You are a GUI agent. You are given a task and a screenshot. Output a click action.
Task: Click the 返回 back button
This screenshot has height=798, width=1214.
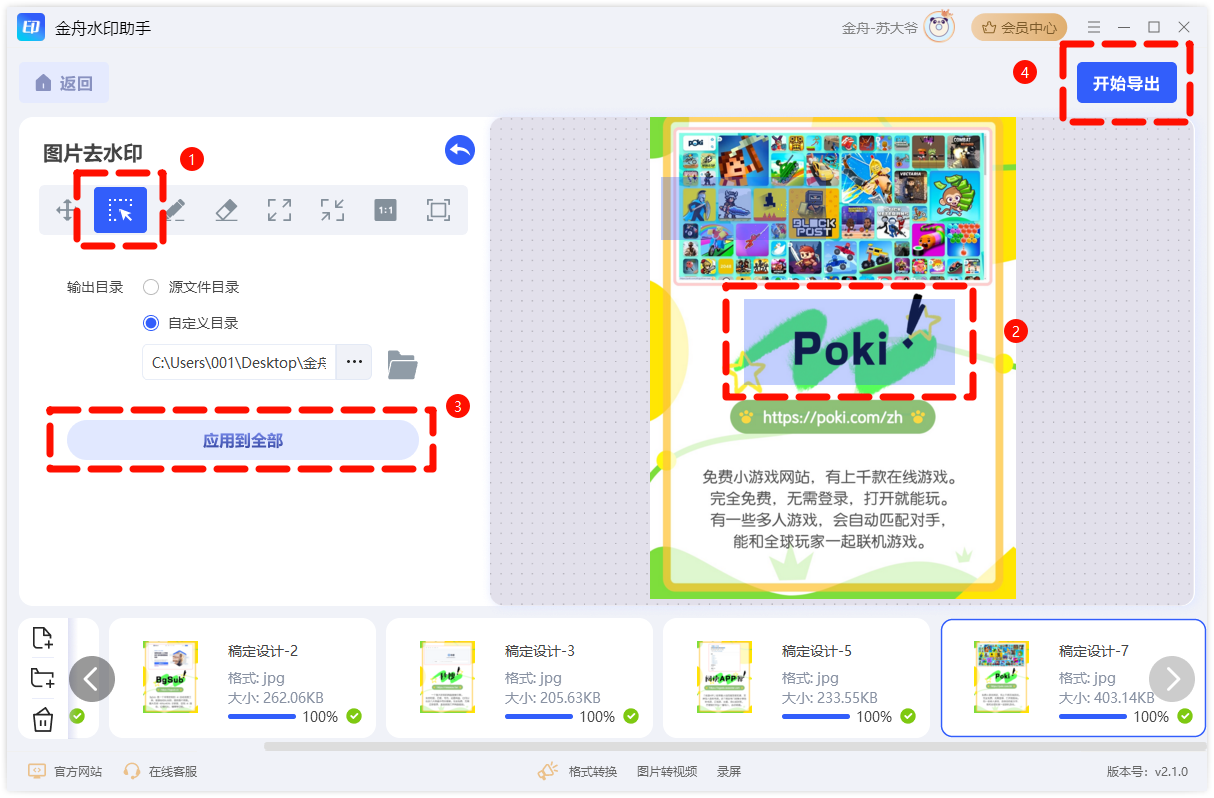click(x=64, y=83)
